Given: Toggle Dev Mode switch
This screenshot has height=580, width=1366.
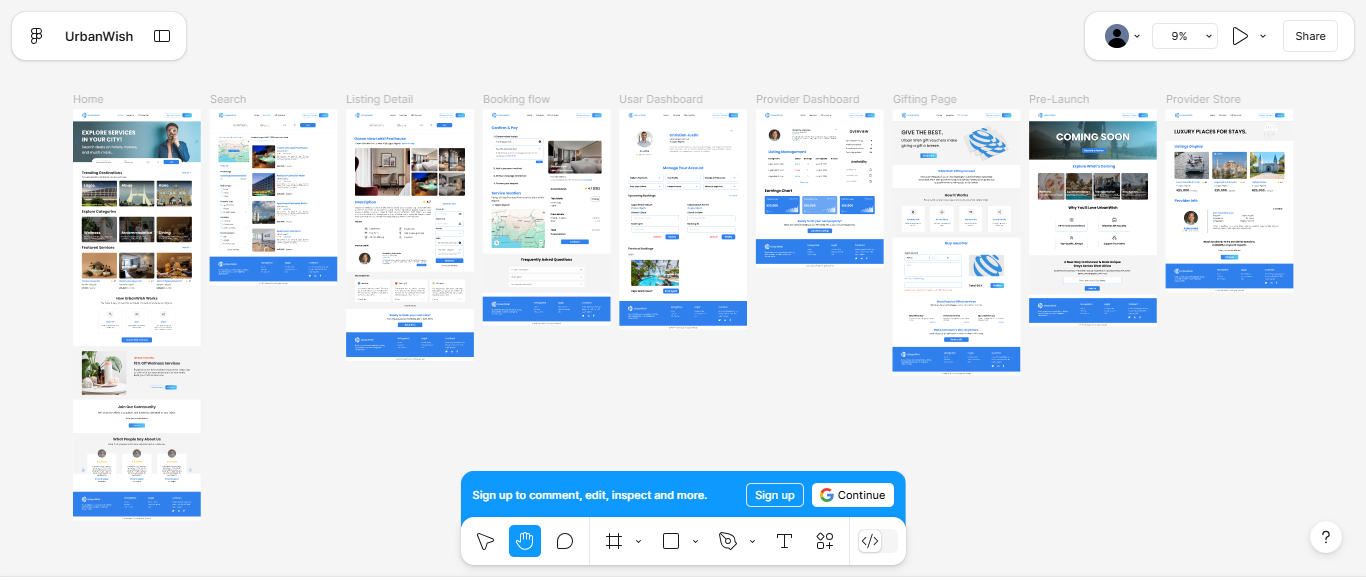Looking at the screenshot, I should click(878, 541).
